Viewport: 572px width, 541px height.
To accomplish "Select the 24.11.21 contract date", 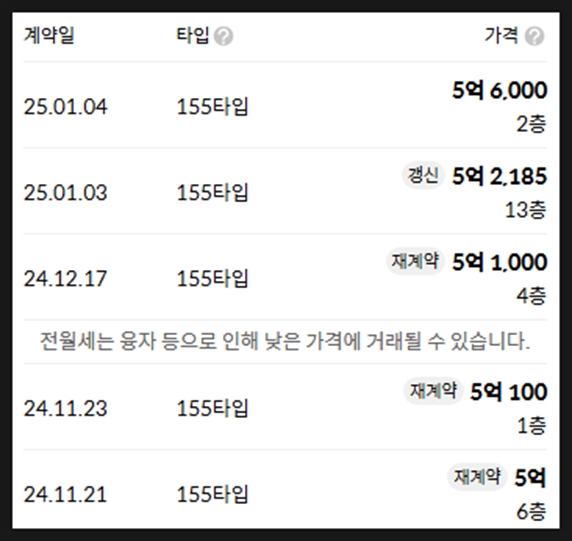I will tap(65, 494).
